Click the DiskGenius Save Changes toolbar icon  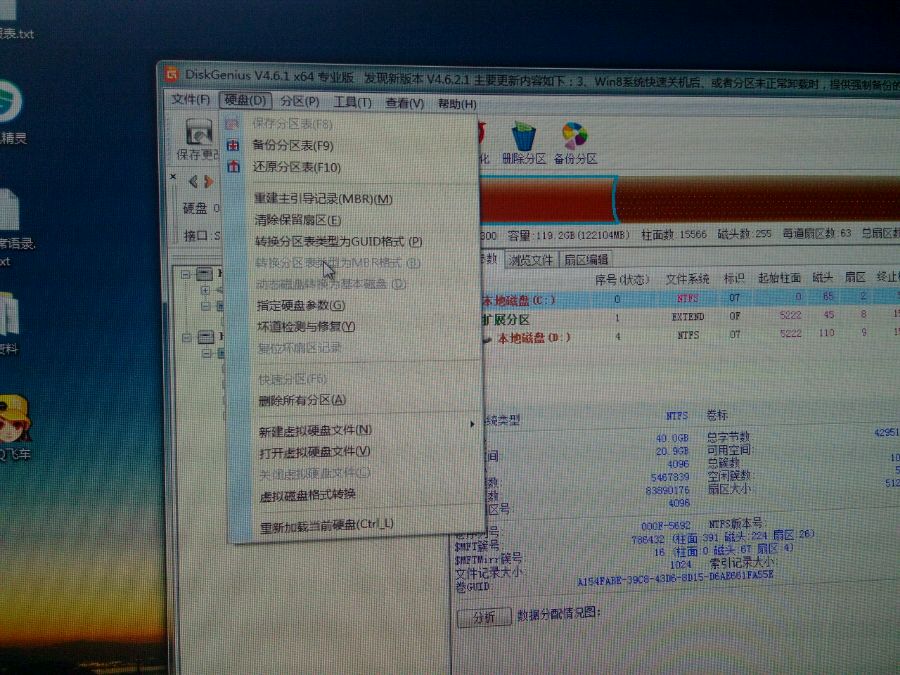click(x=199, y=133)
